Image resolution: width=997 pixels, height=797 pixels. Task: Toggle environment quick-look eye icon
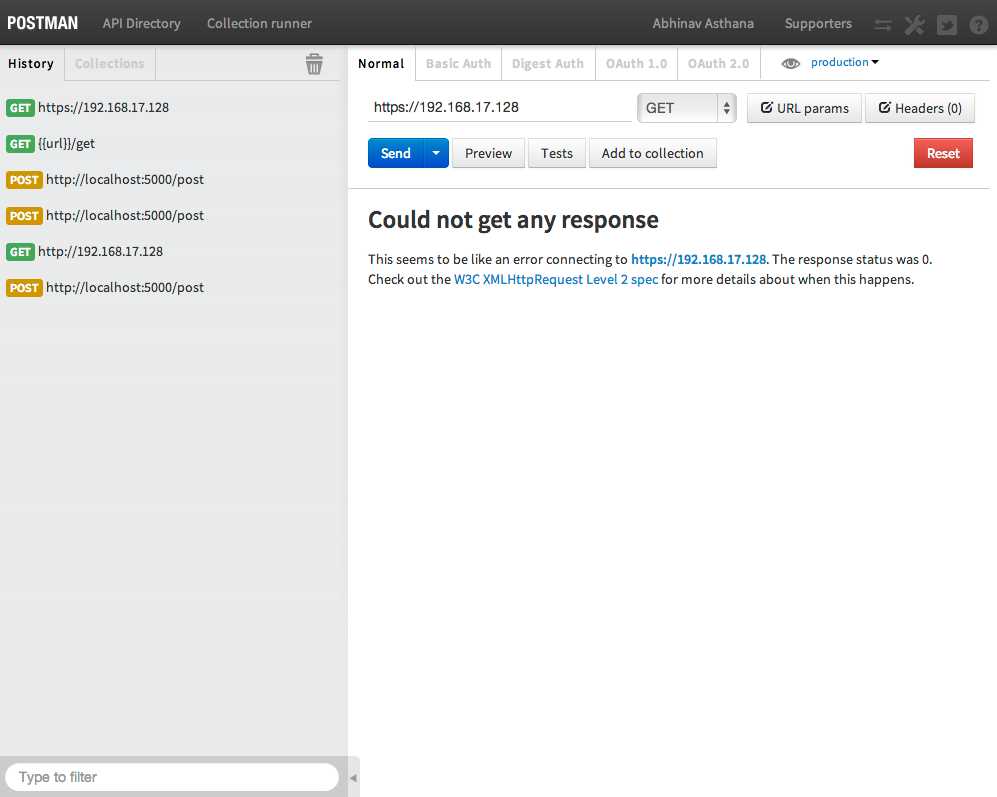790,63
